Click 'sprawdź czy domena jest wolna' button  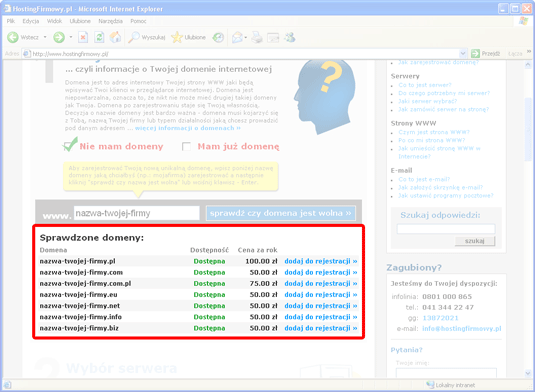(280, 213)
